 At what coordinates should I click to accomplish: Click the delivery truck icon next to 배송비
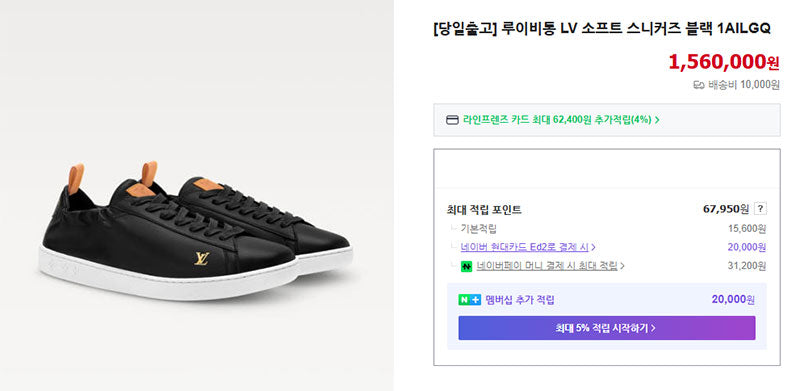(x=698, y=85)
